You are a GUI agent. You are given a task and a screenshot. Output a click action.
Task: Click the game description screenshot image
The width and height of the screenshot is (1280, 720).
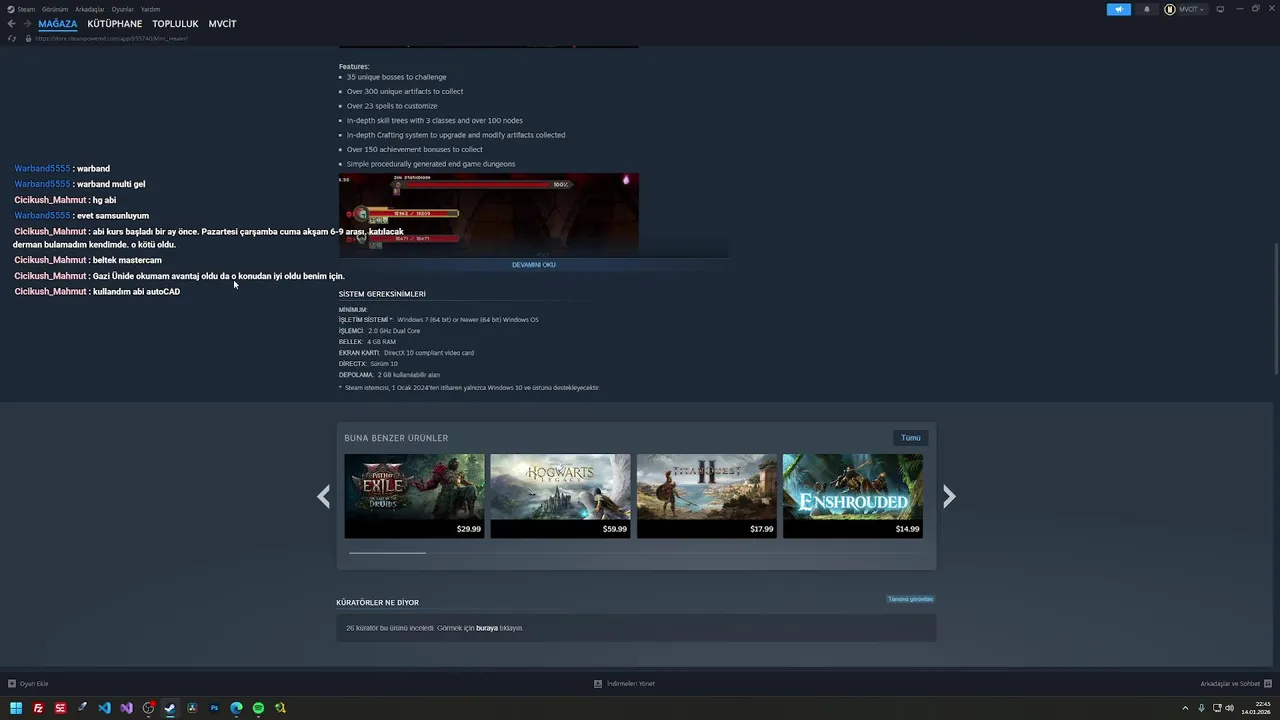[488, 215]
